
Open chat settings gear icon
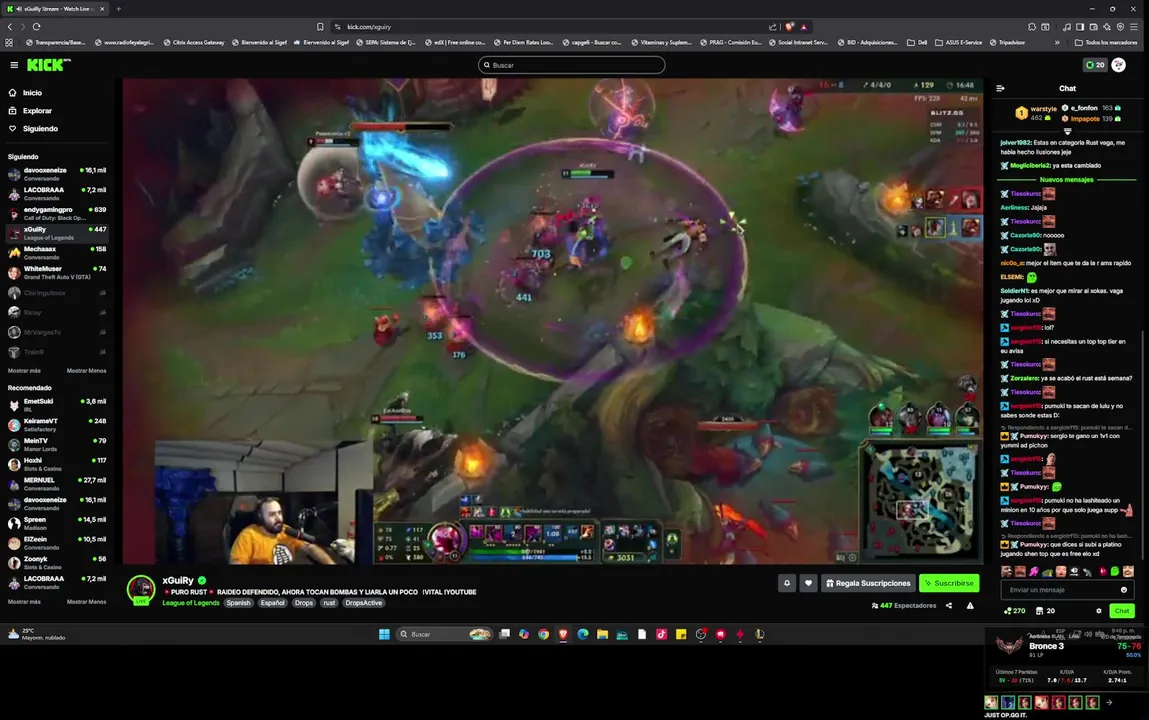1098,611
